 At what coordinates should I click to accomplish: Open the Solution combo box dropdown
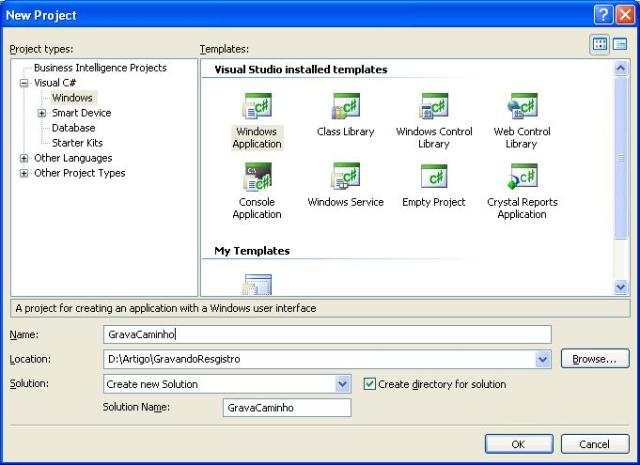[343, 384]
